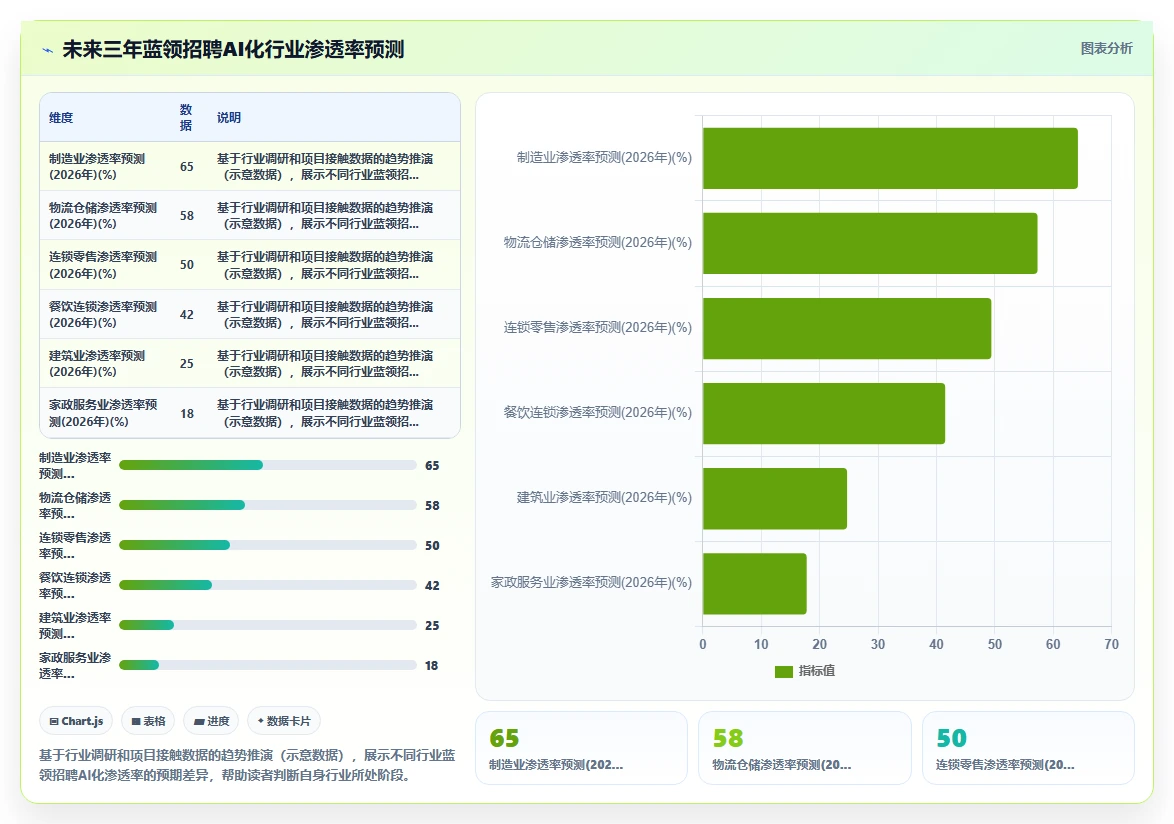Toggle the 指标值 legend swatch
Screen dimensions: 1174x824
click(783, 671)
